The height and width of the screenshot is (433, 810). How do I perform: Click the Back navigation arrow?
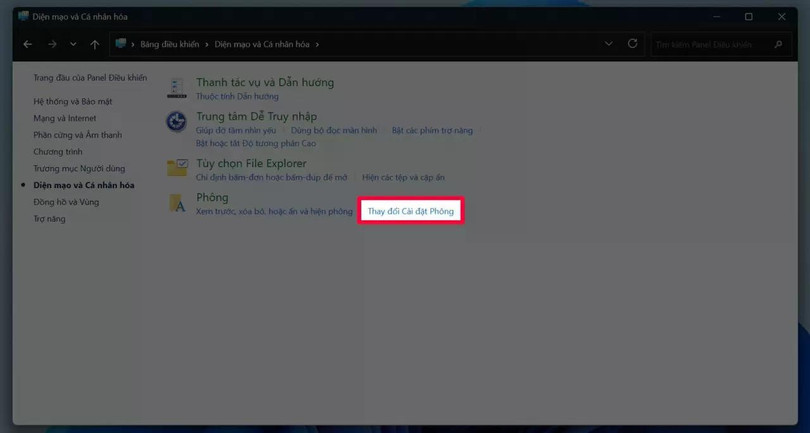click(28, 44)
